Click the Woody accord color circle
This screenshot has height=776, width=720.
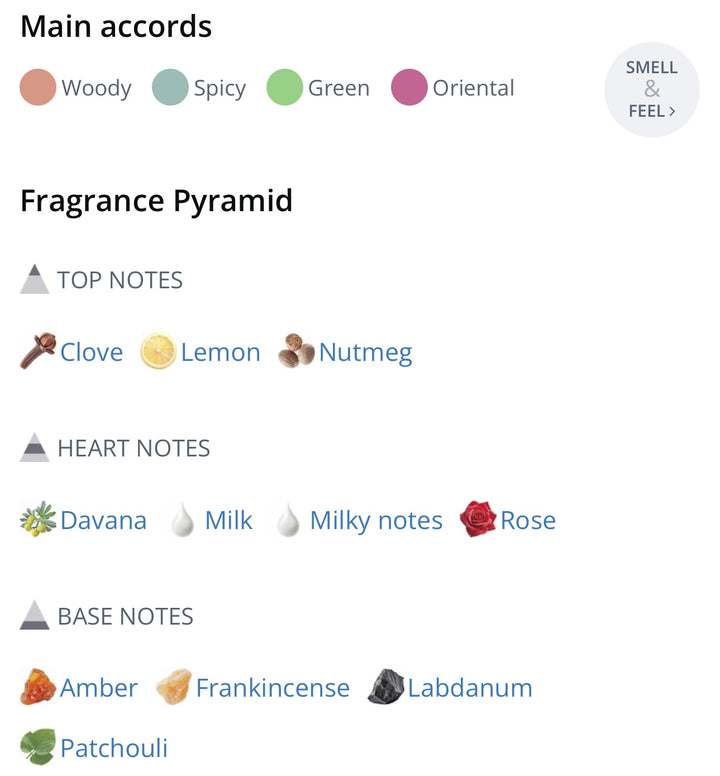click(x=38, y=87)
